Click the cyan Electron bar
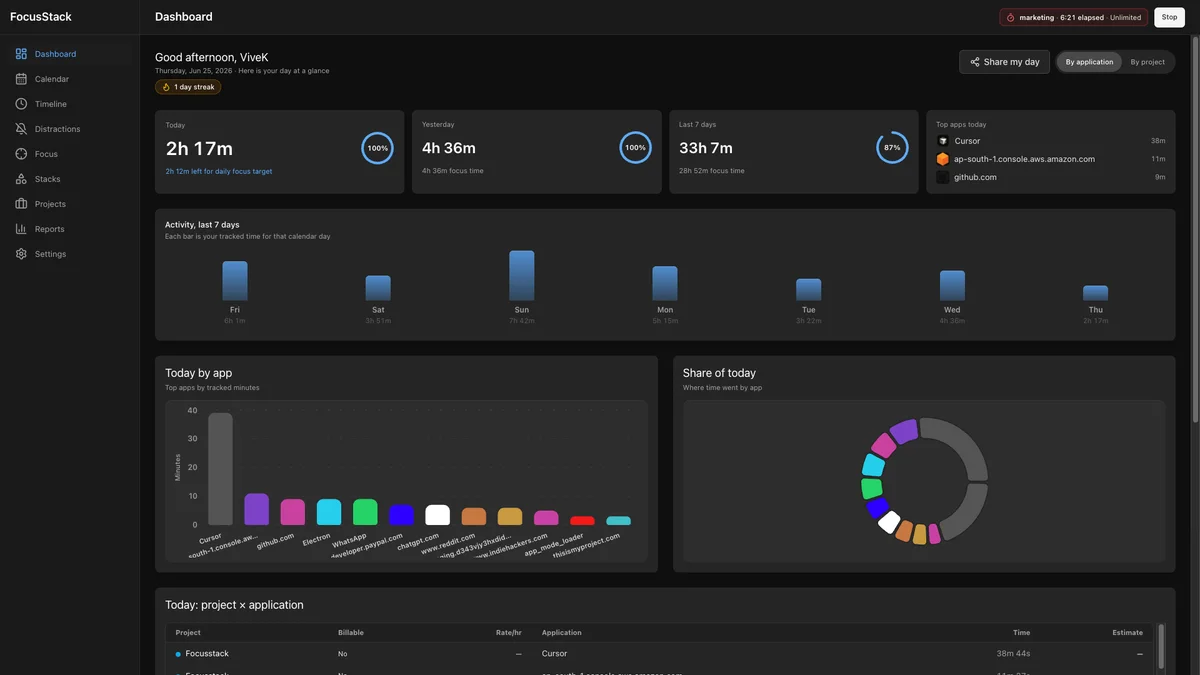The height and width of the screenshot is (675, 1200). point(329,512)
